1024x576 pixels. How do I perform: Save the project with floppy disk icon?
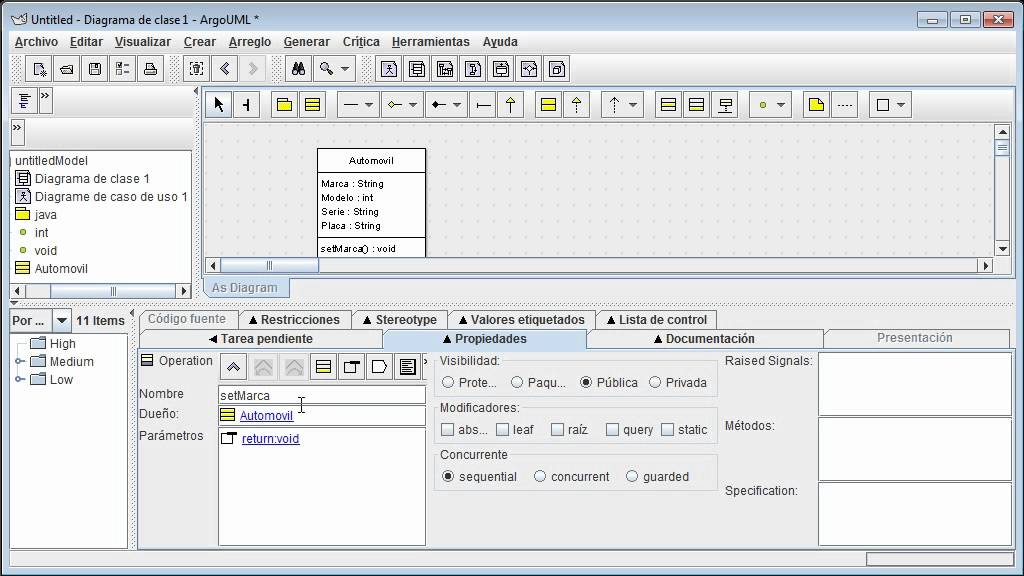[x=95, y=69]
